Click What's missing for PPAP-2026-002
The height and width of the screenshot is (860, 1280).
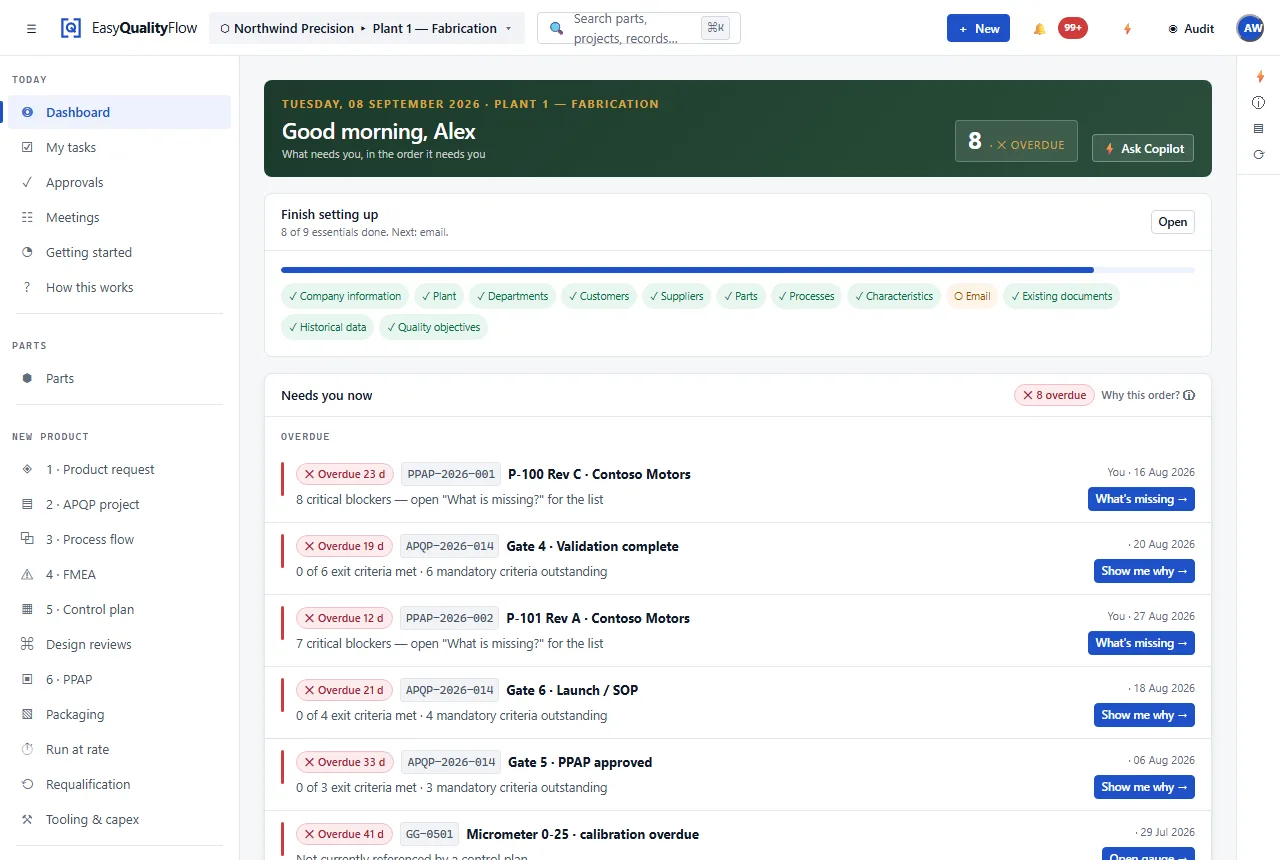click(x=1141, y=643)
